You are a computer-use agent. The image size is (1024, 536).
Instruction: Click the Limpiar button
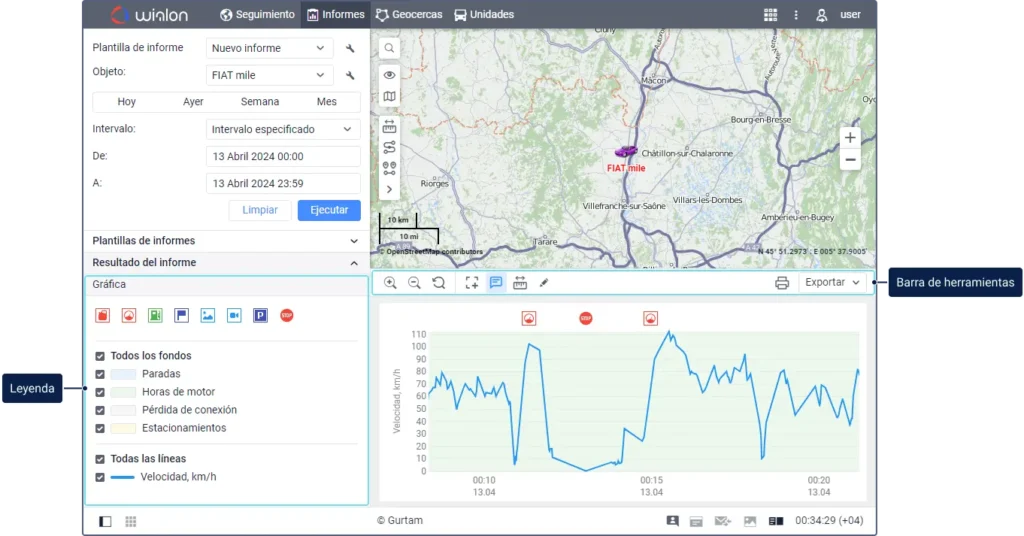260,210
